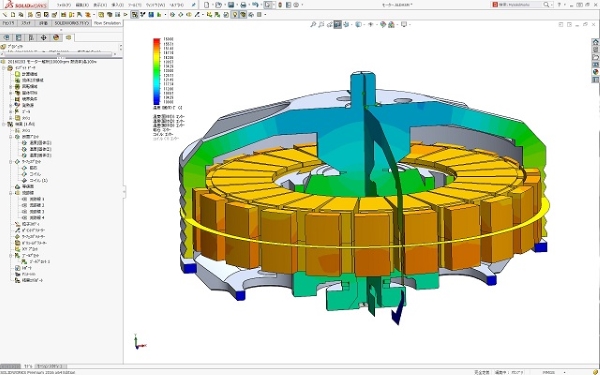This screenshot has height=375, width=600.
Task: Switch to the SOLIDWORKS Add-ins tab
Action: pyautogui.click(x=72, y=23)
